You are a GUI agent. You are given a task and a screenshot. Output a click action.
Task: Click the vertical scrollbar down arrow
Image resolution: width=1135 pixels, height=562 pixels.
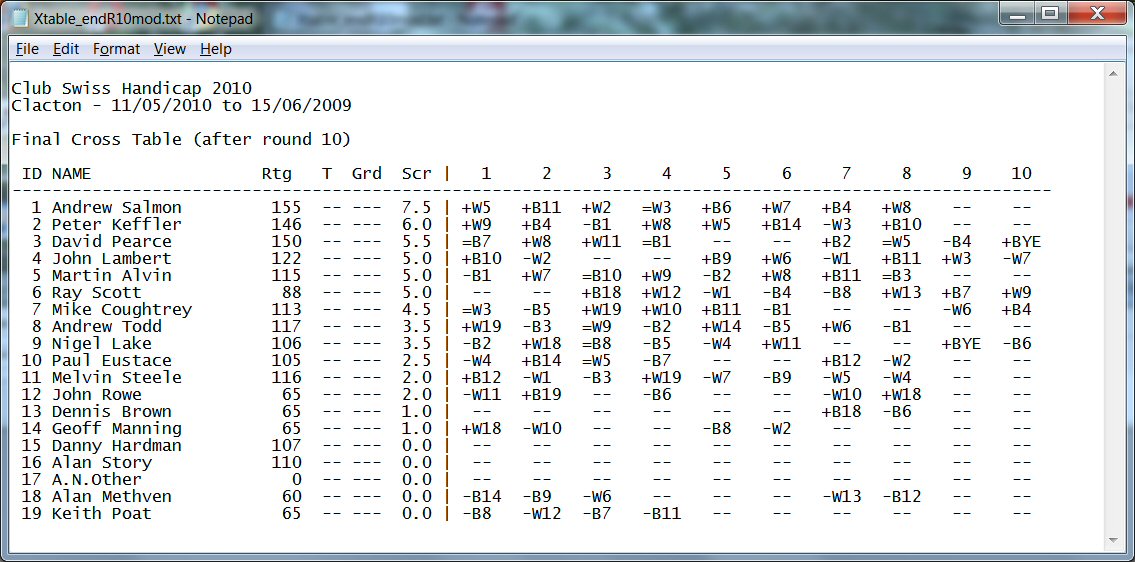[x=1113, y=541]
